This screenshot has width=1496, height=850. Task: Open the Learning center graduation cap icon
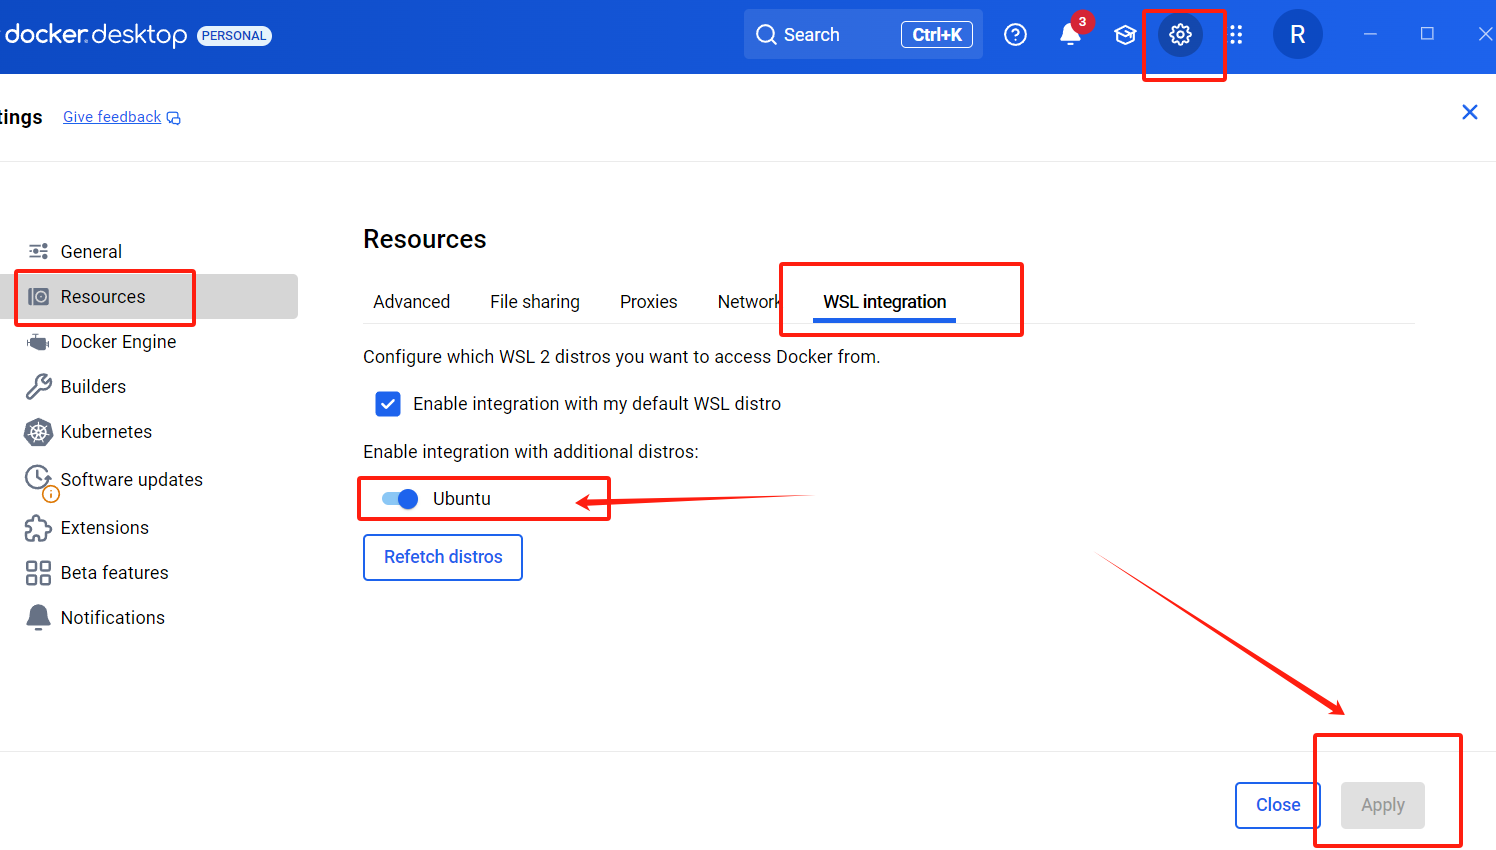(1125, 35)
